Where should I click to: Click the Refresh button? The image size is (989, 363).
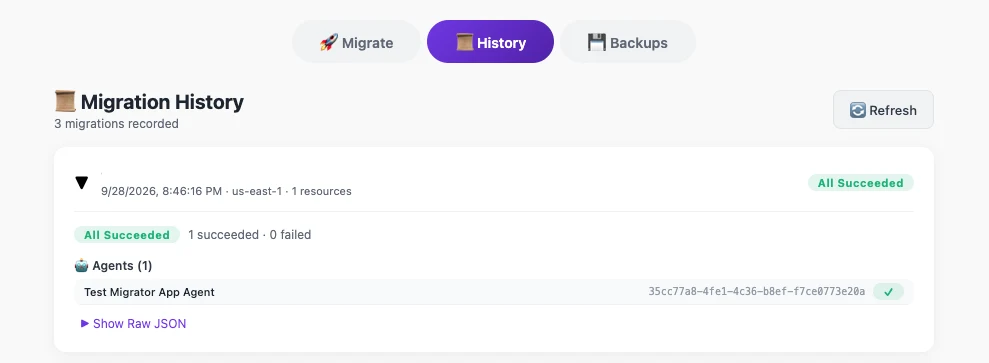pos(883,110)
